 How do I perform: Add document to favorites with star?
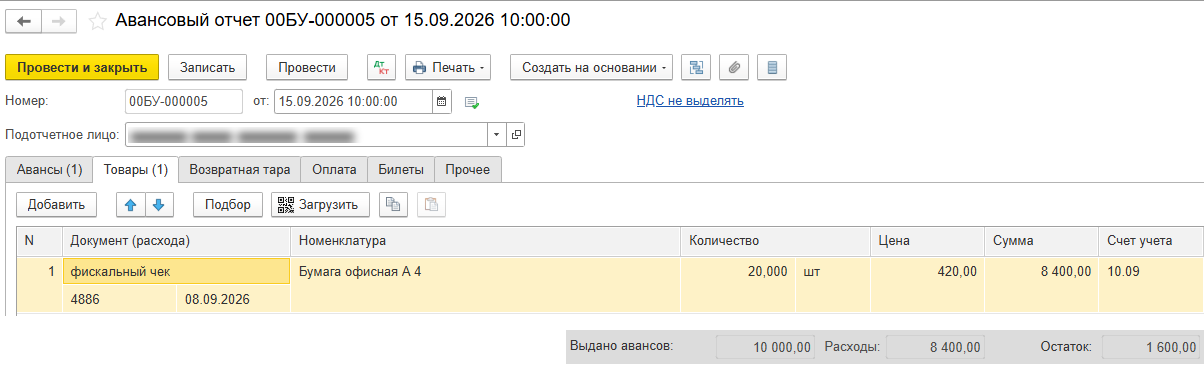(x=97, y=20)
